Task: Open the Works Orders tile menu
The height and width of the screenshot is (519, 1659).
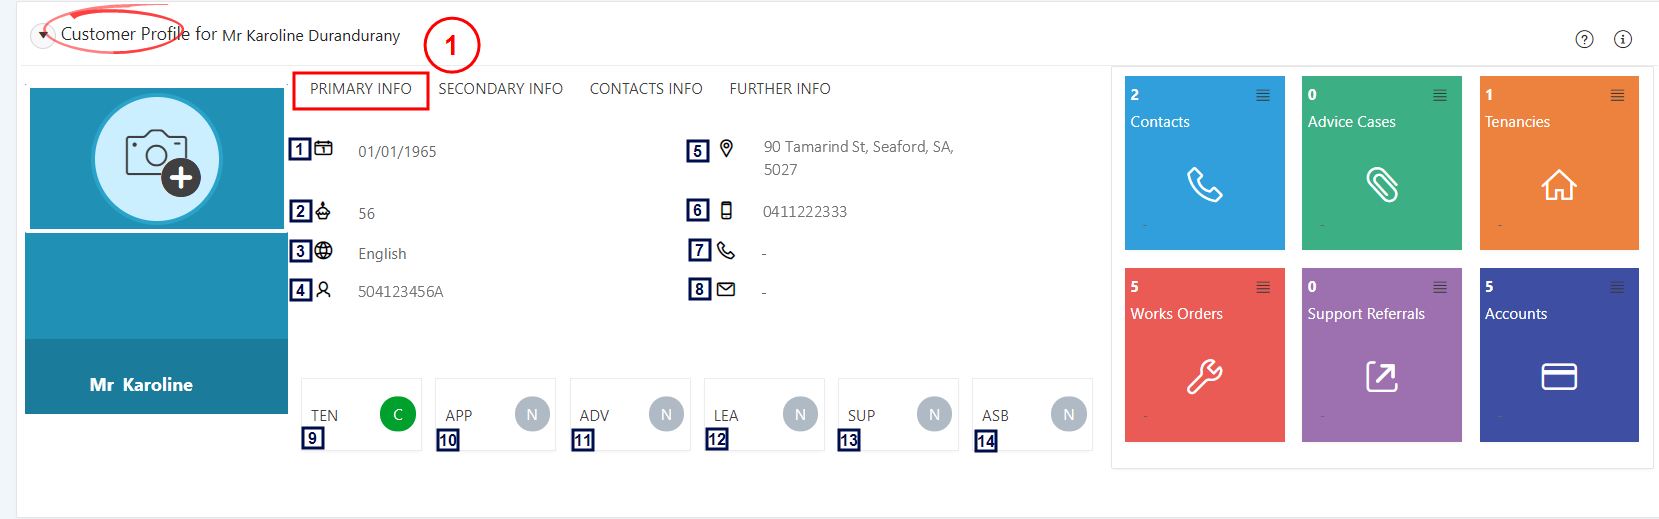Action: (1263, 287)
